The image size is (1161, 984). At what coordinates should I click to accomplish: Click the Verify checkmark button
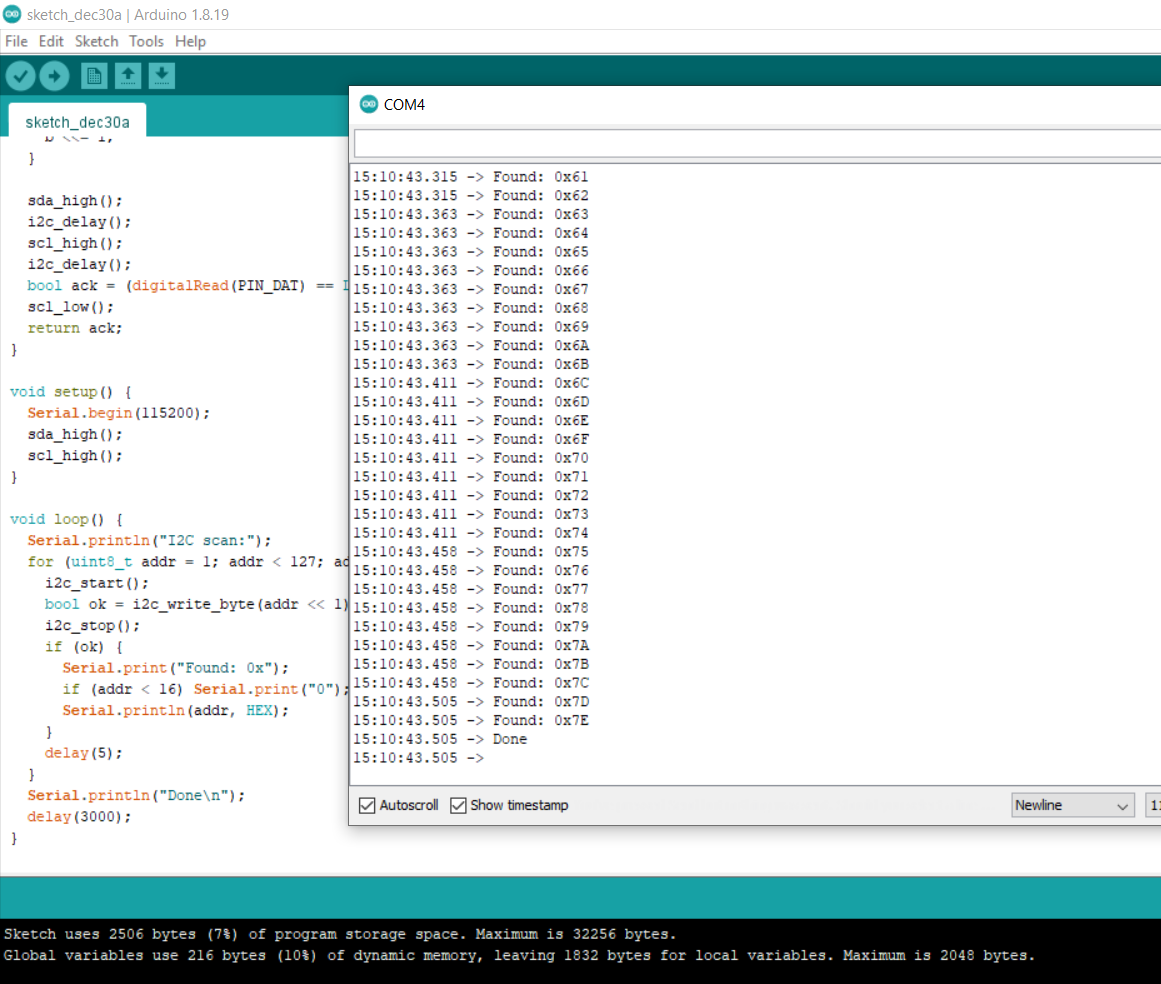click(21, 76)
